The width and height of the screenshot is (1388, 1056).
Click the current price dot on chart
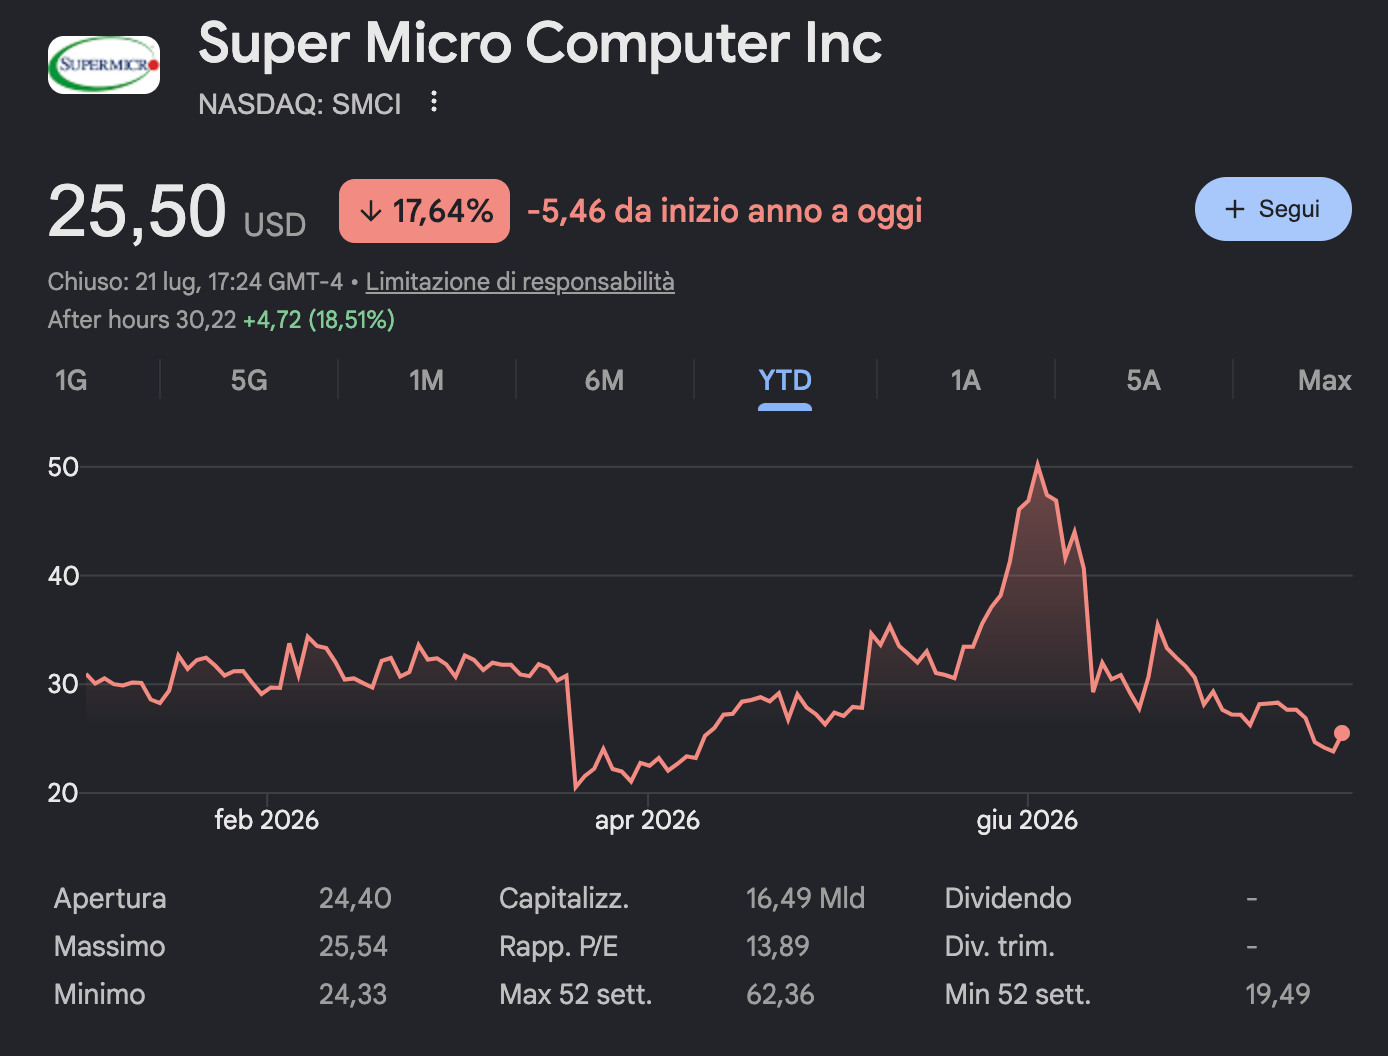point(1342,733)
